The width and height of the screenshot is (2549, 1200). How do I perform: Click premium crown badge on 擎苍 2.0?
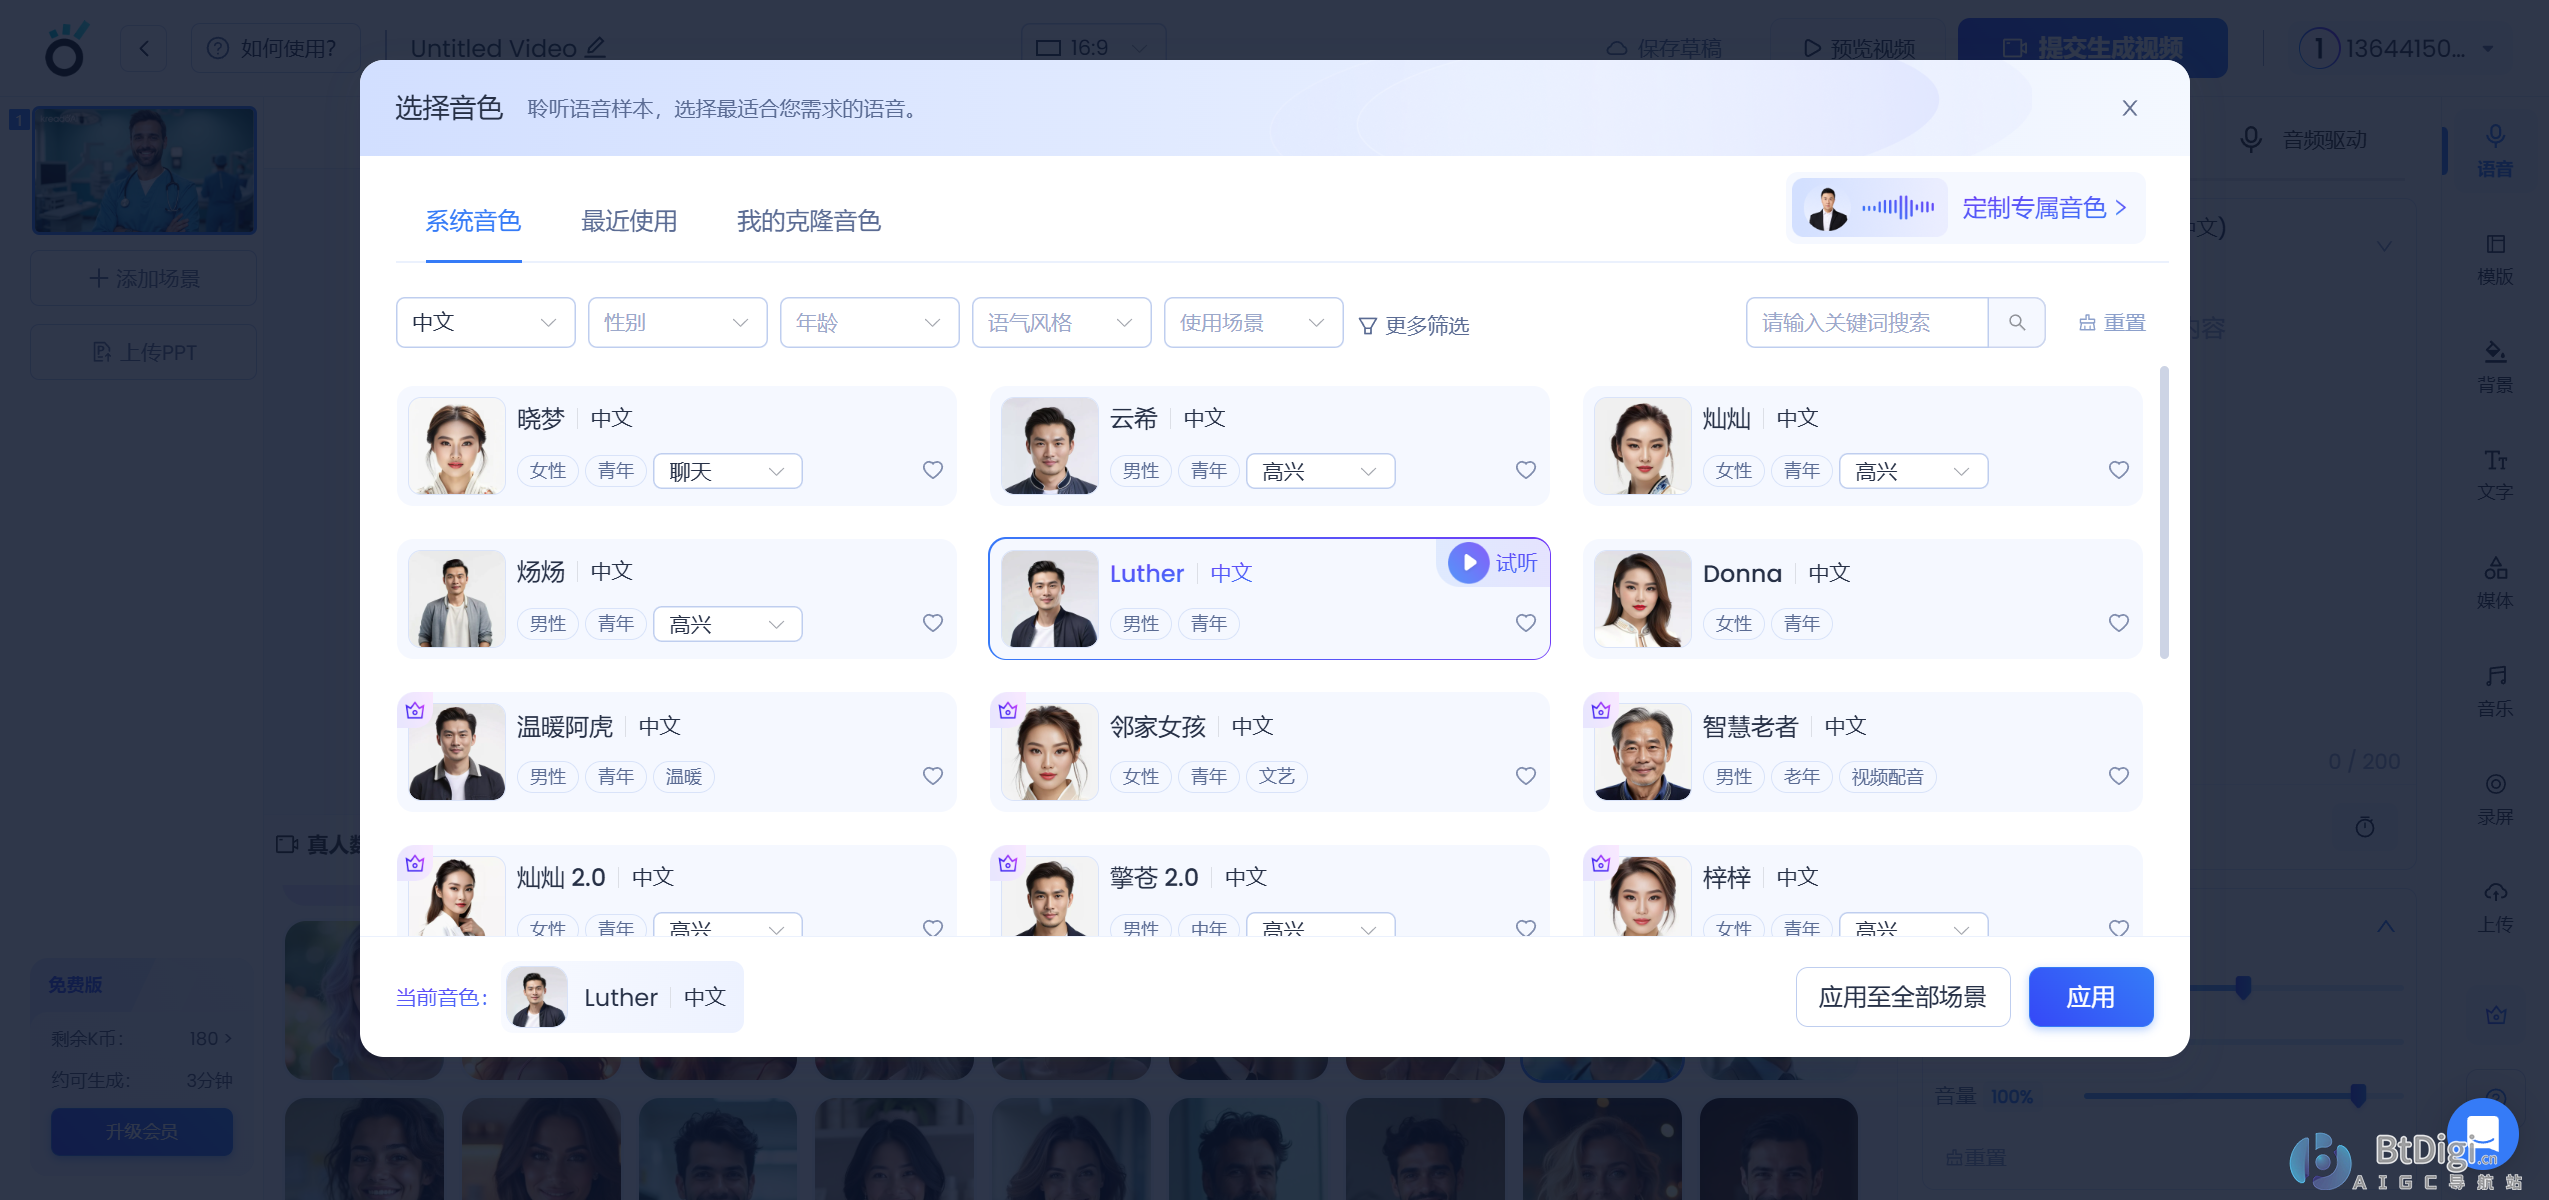(1008, 864)
